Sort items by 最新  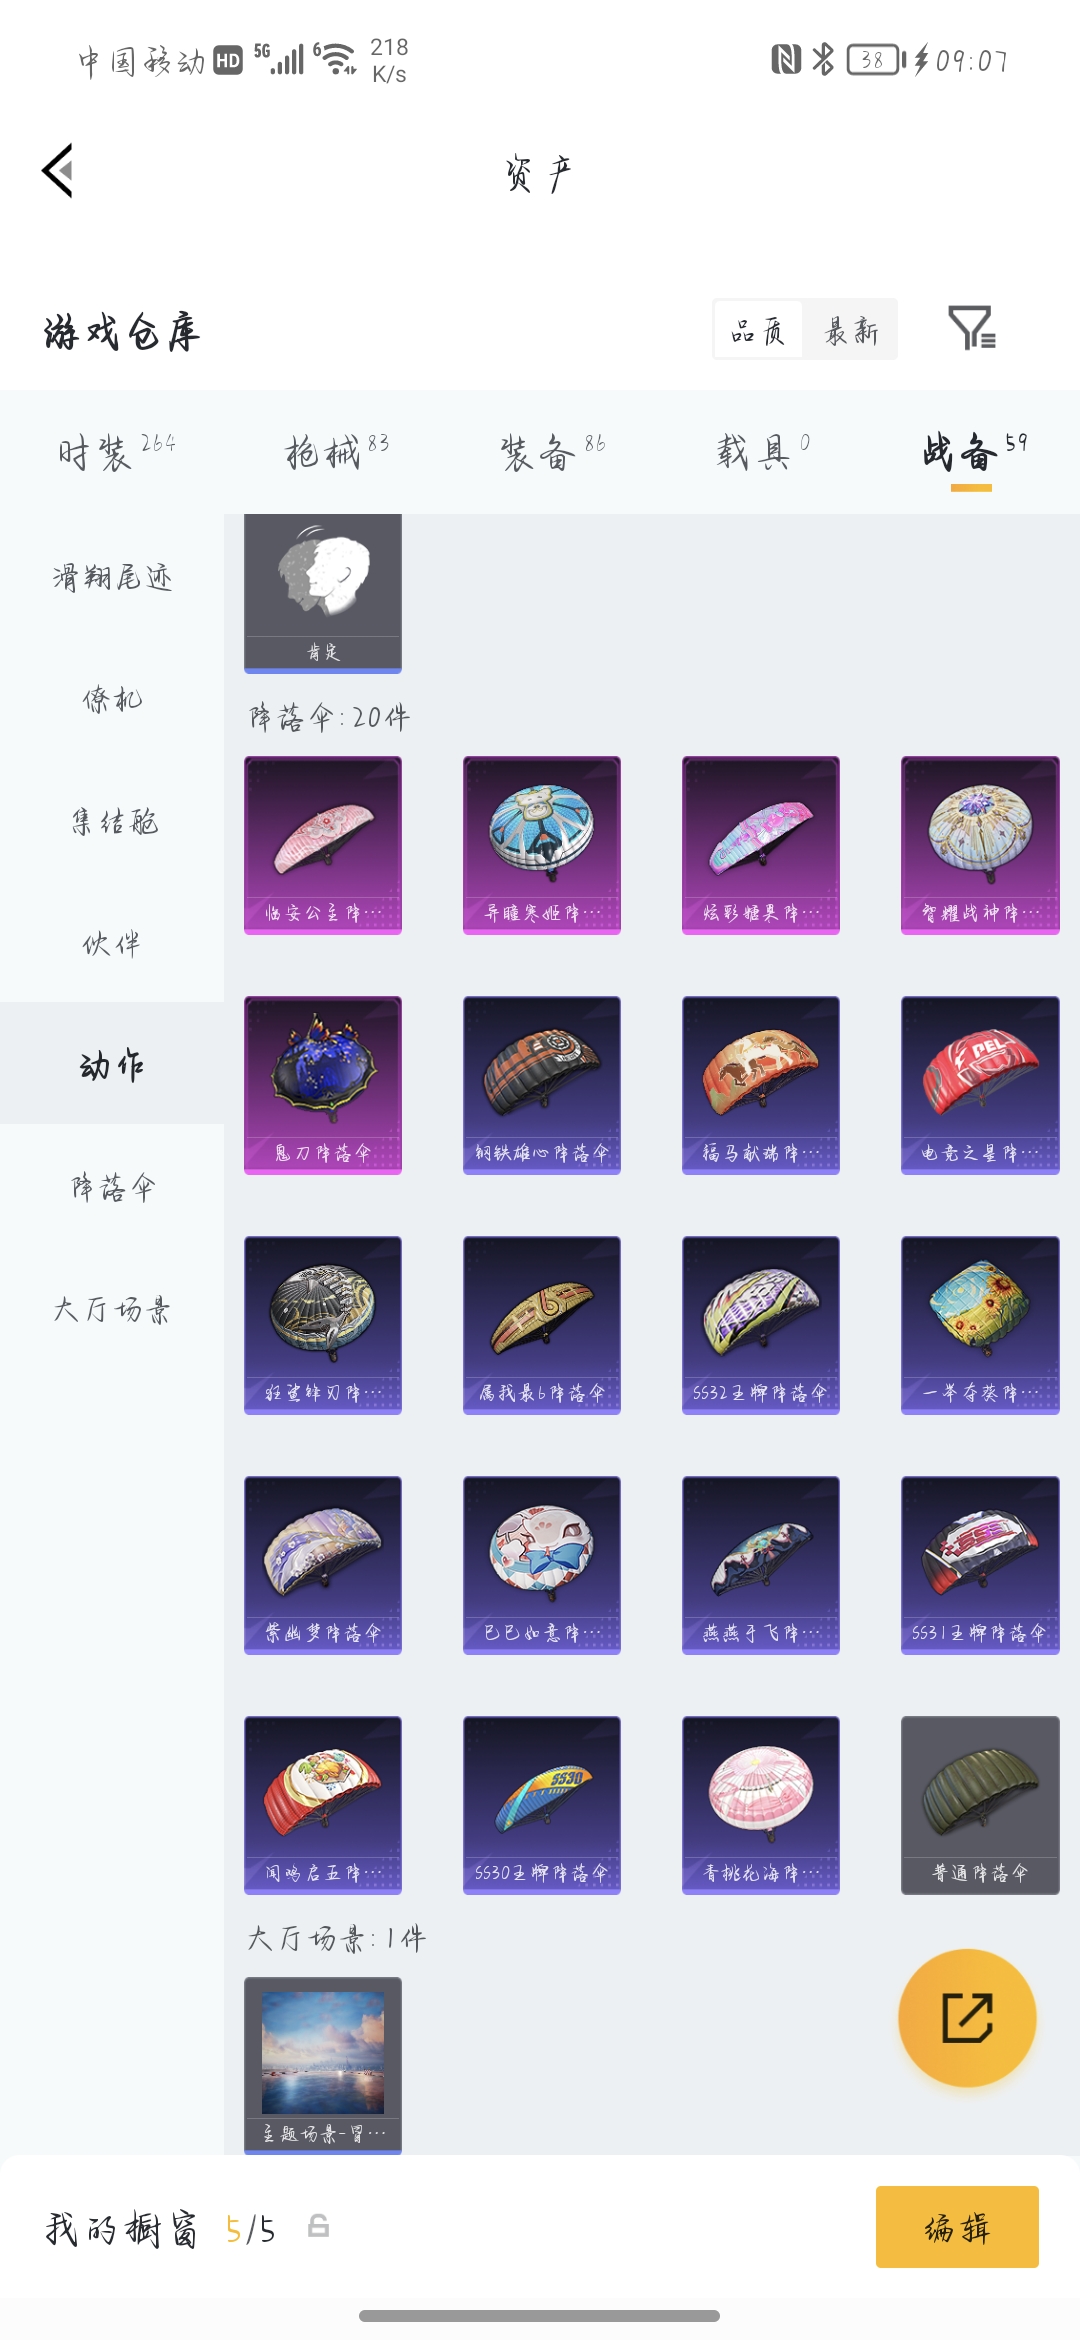tap(851, 330)
